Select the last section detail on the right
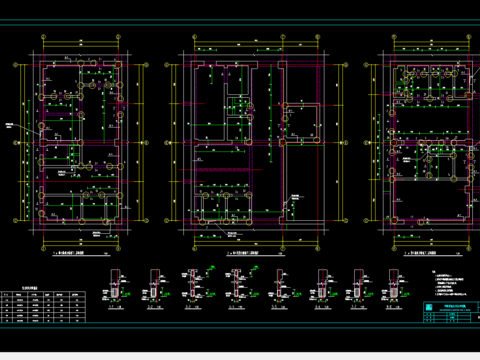The width and height of the screenshot is (480, 360). pos(395,288)
